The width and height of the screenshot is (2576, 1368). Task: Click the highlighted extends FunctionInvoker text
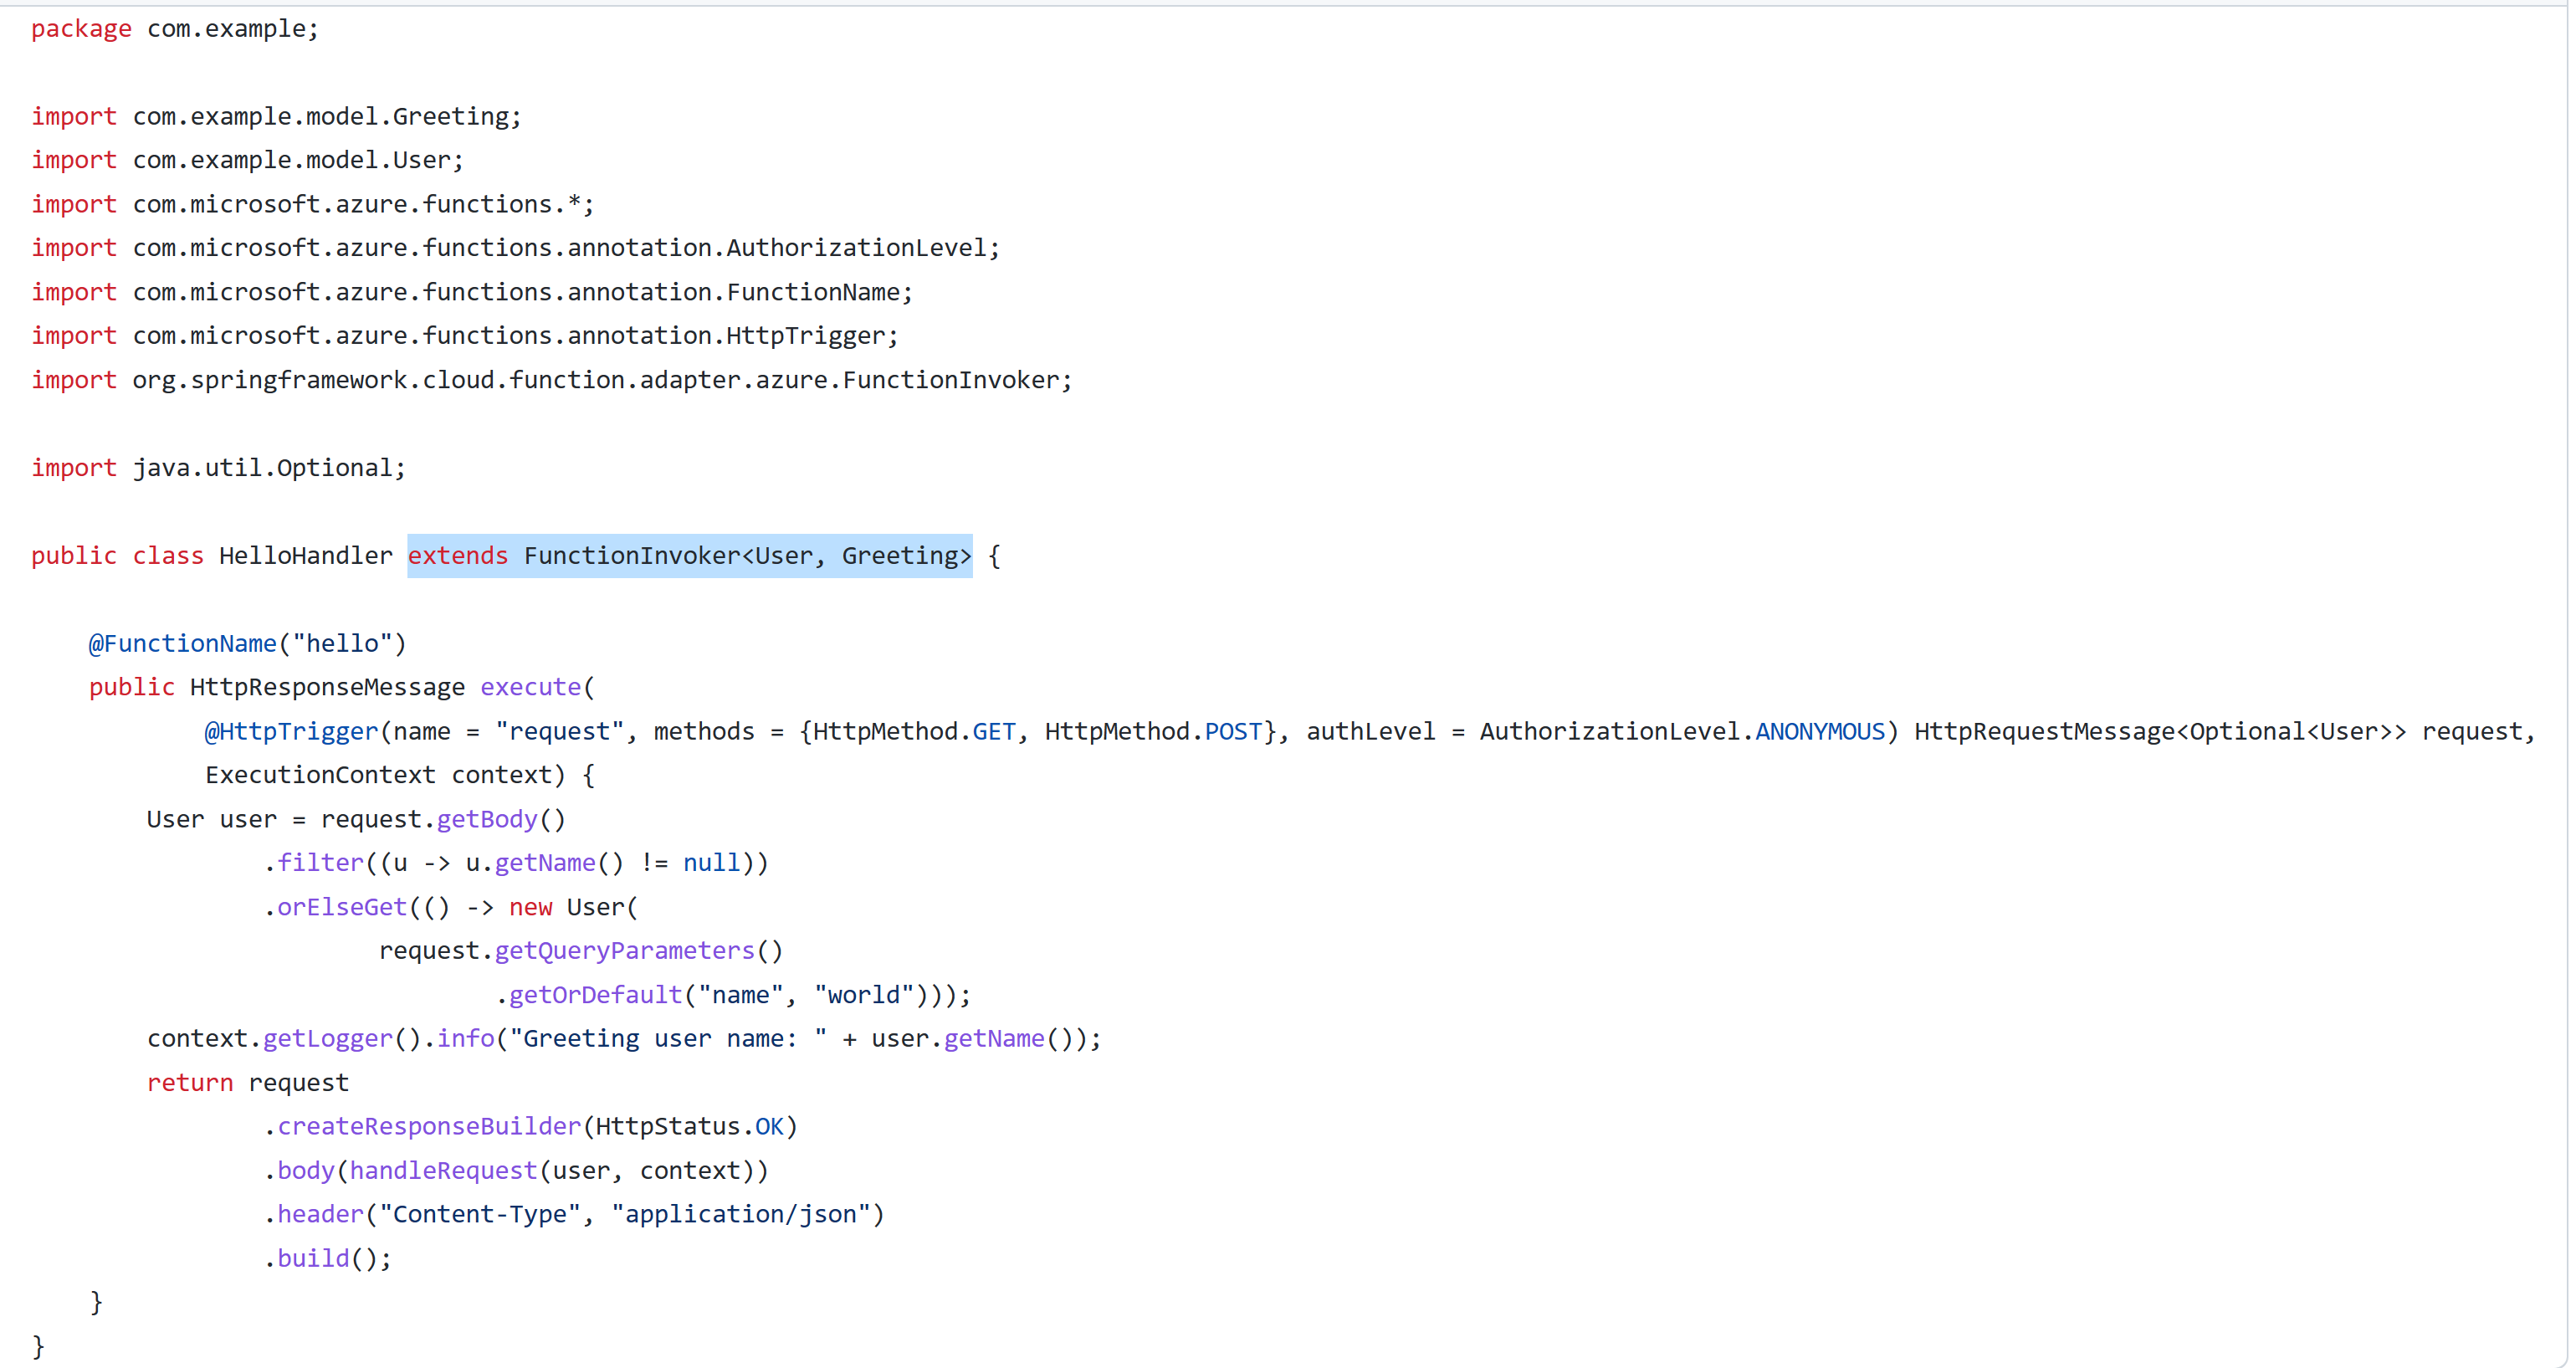click(689, 555)
